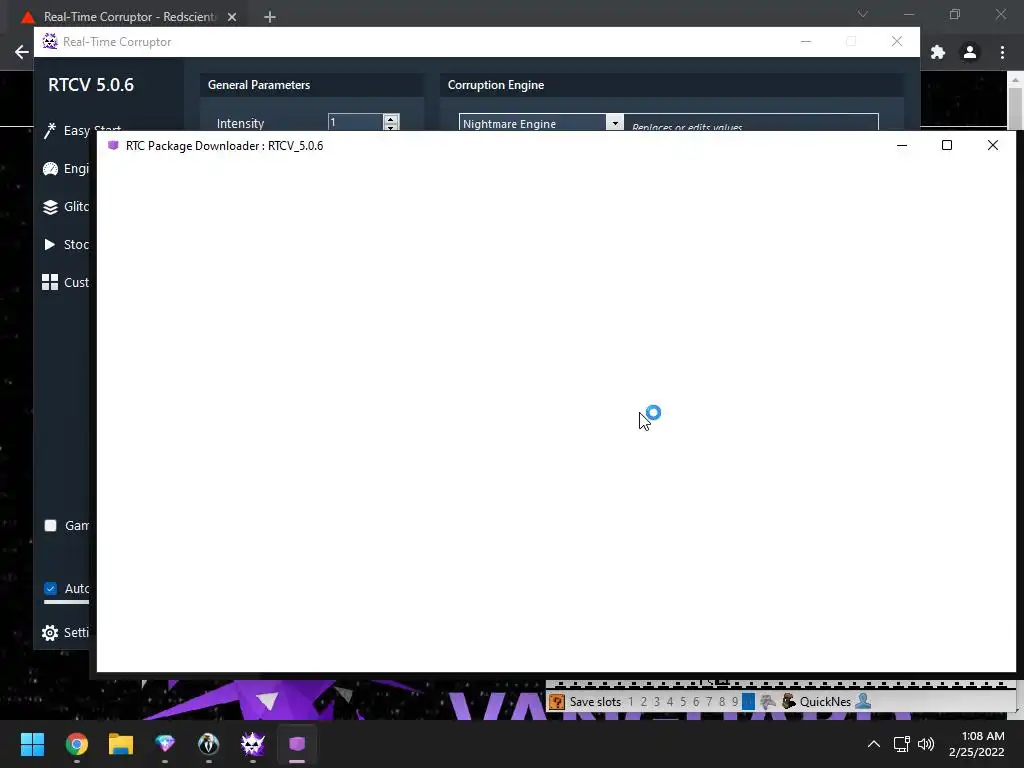Select save slot 8
This screenshot has width=1024, height=768.
pyautogui.click(x=722, y=701)
